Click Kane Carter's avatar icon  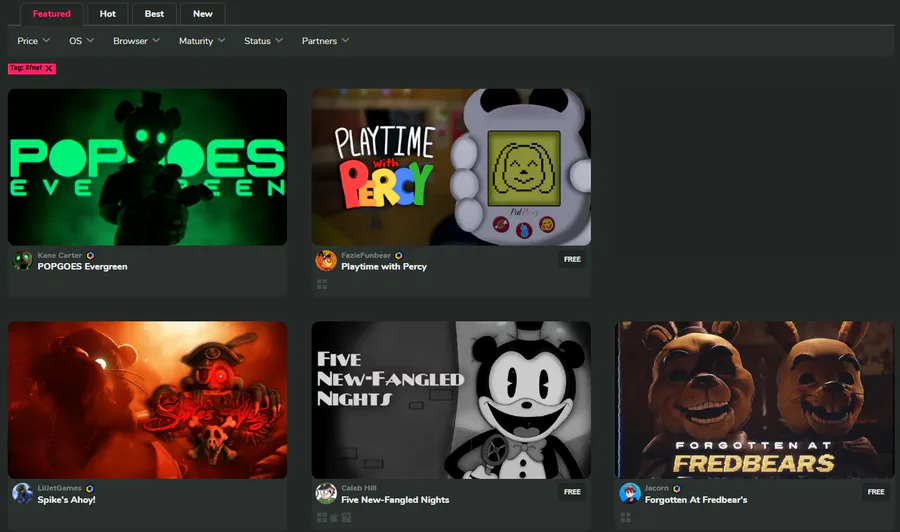click(x=23, y=261)
